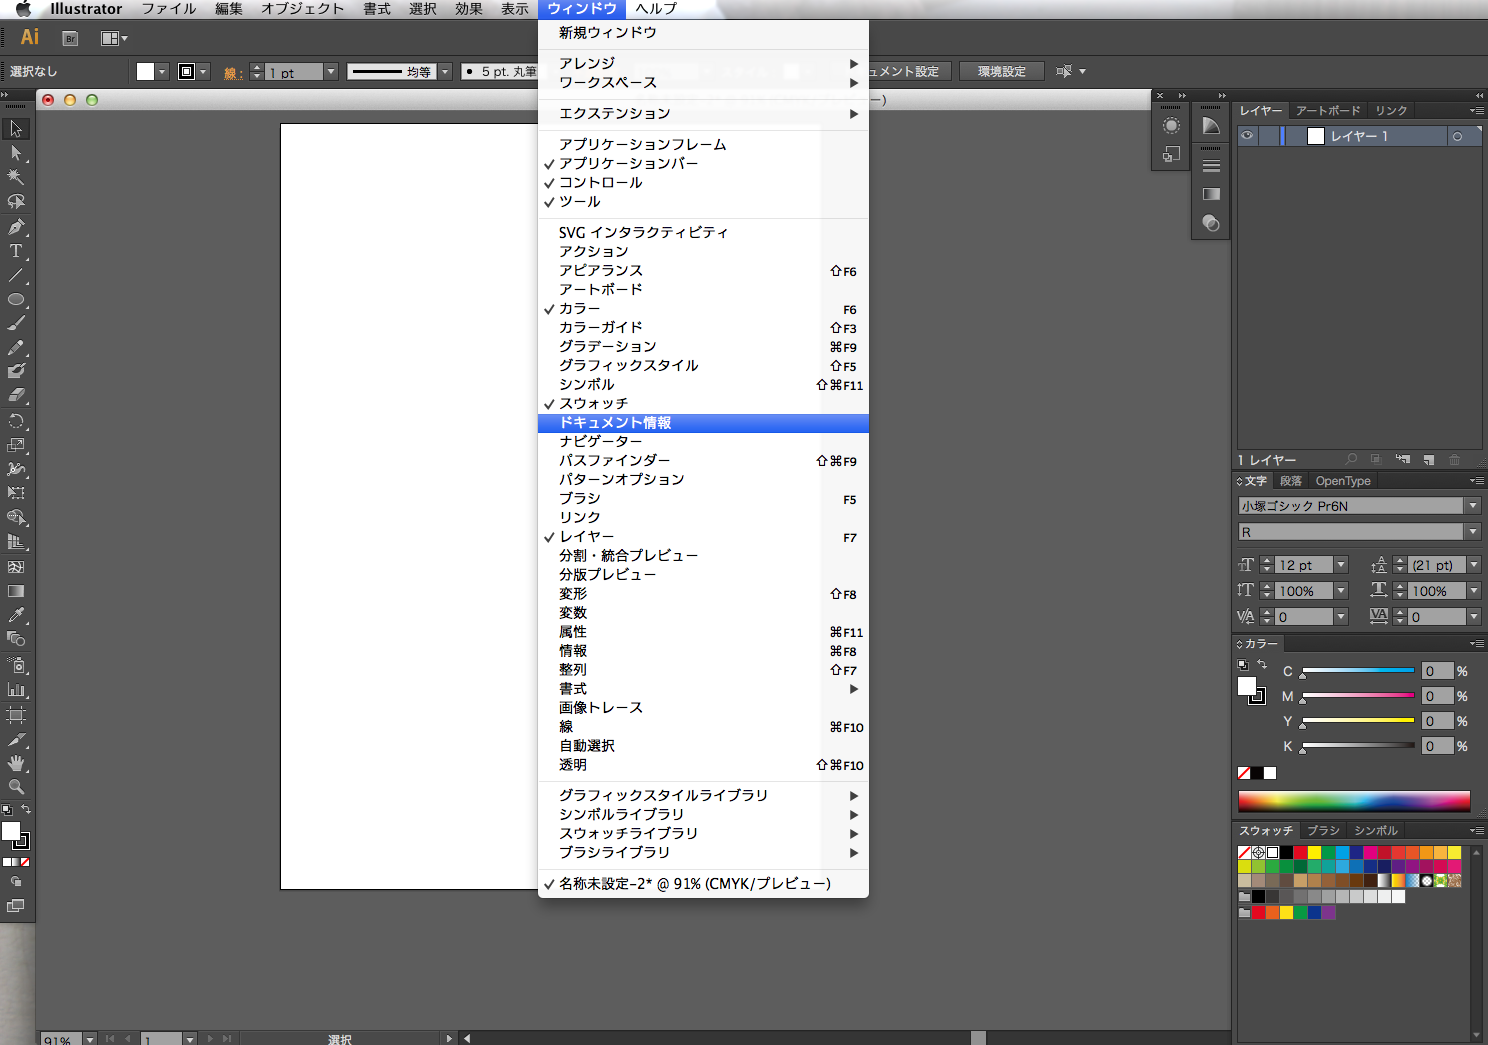Select the Hand tool

pyautogui.click(x=16, y=763)
